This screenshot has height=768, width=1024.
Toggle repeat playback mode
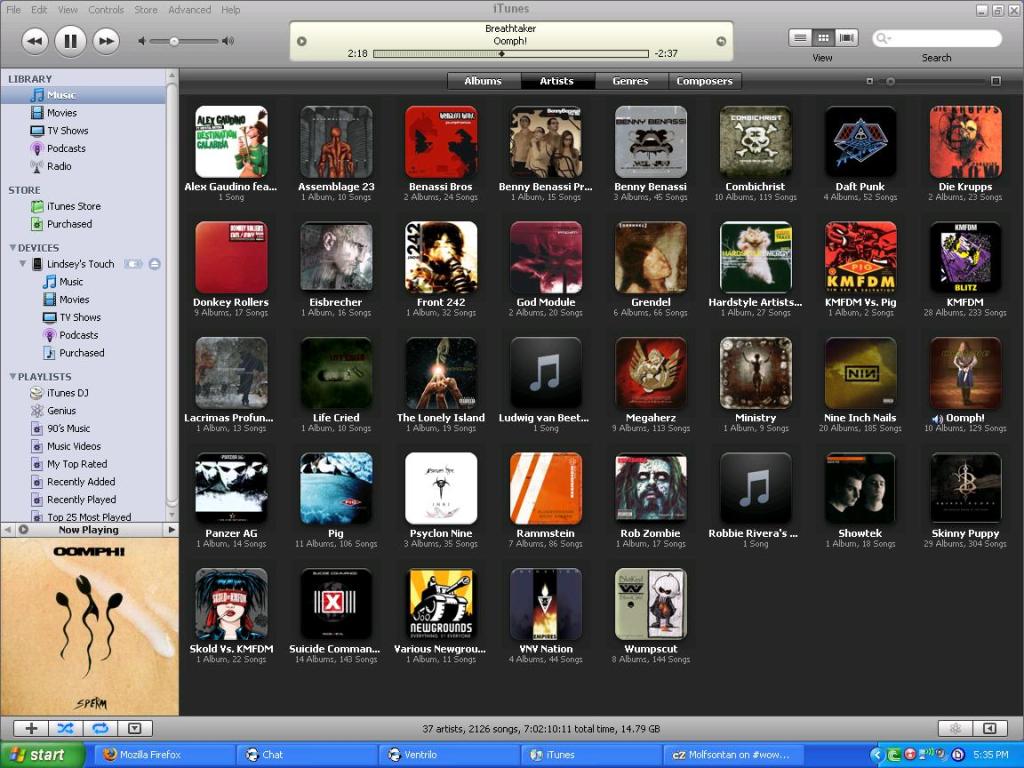pyautogui.click(x=100, y=729)
